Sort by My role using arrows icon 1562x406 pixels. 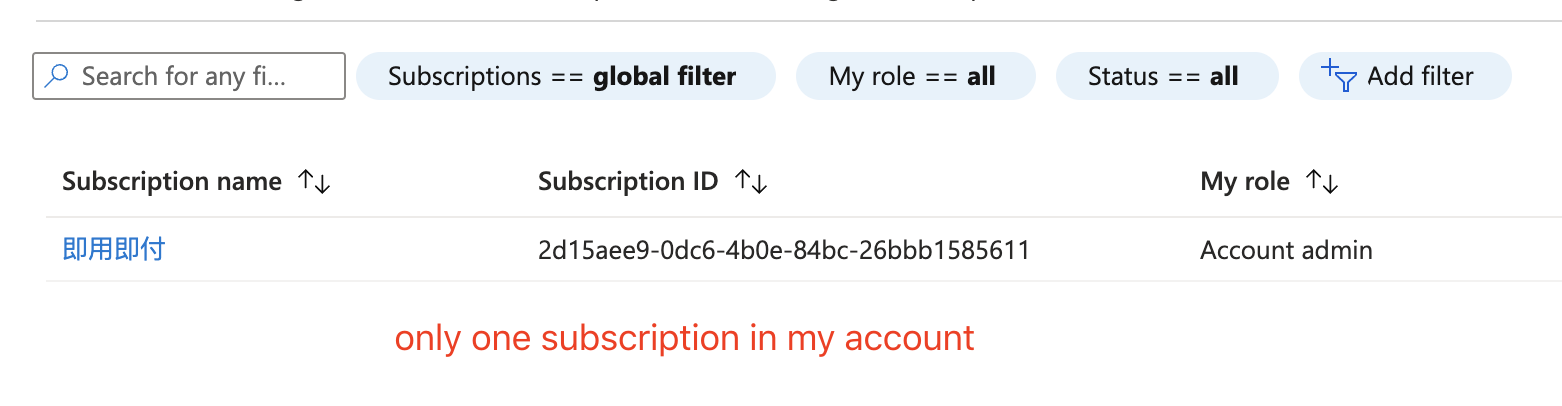coord(1322,182)
